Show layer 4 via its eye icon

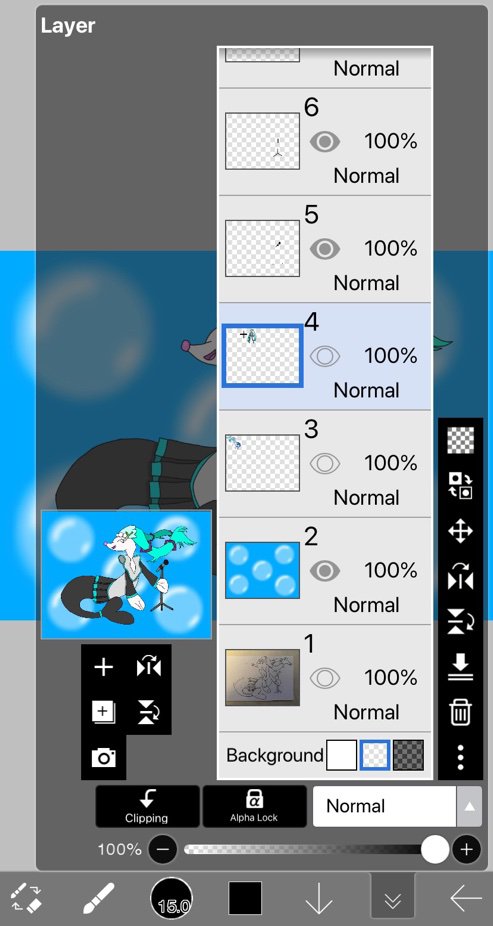325,356
